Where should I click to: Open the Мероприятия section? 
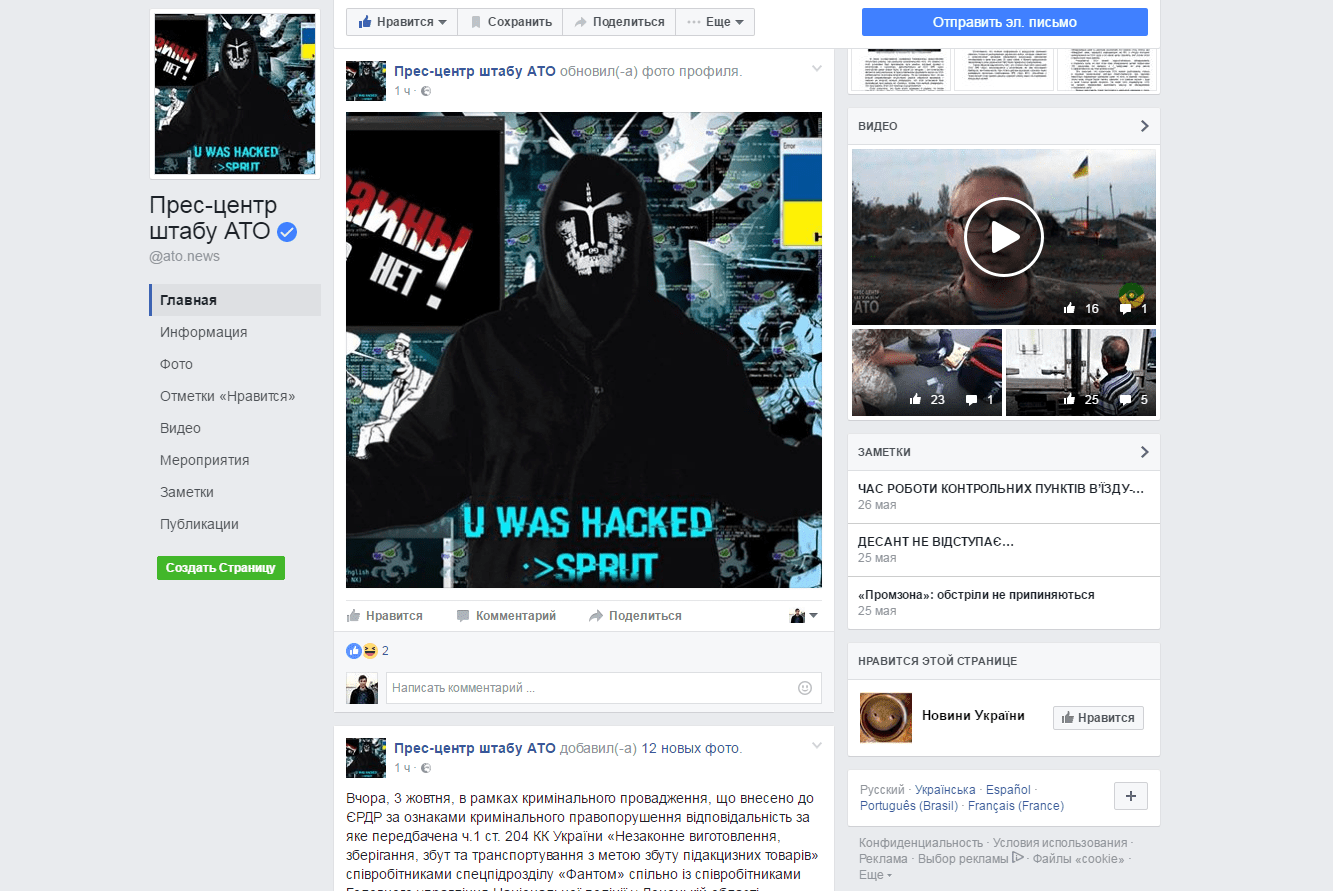tap(204, 460)
